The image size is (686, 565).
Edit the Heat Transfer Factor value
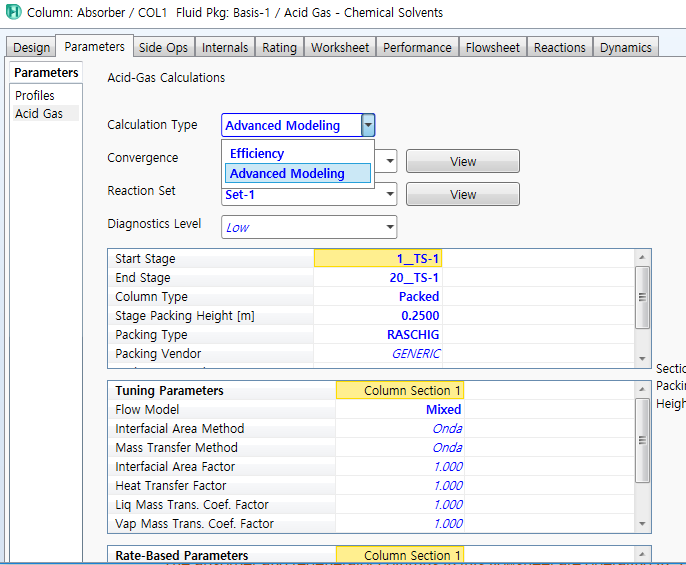pos(400,485)
